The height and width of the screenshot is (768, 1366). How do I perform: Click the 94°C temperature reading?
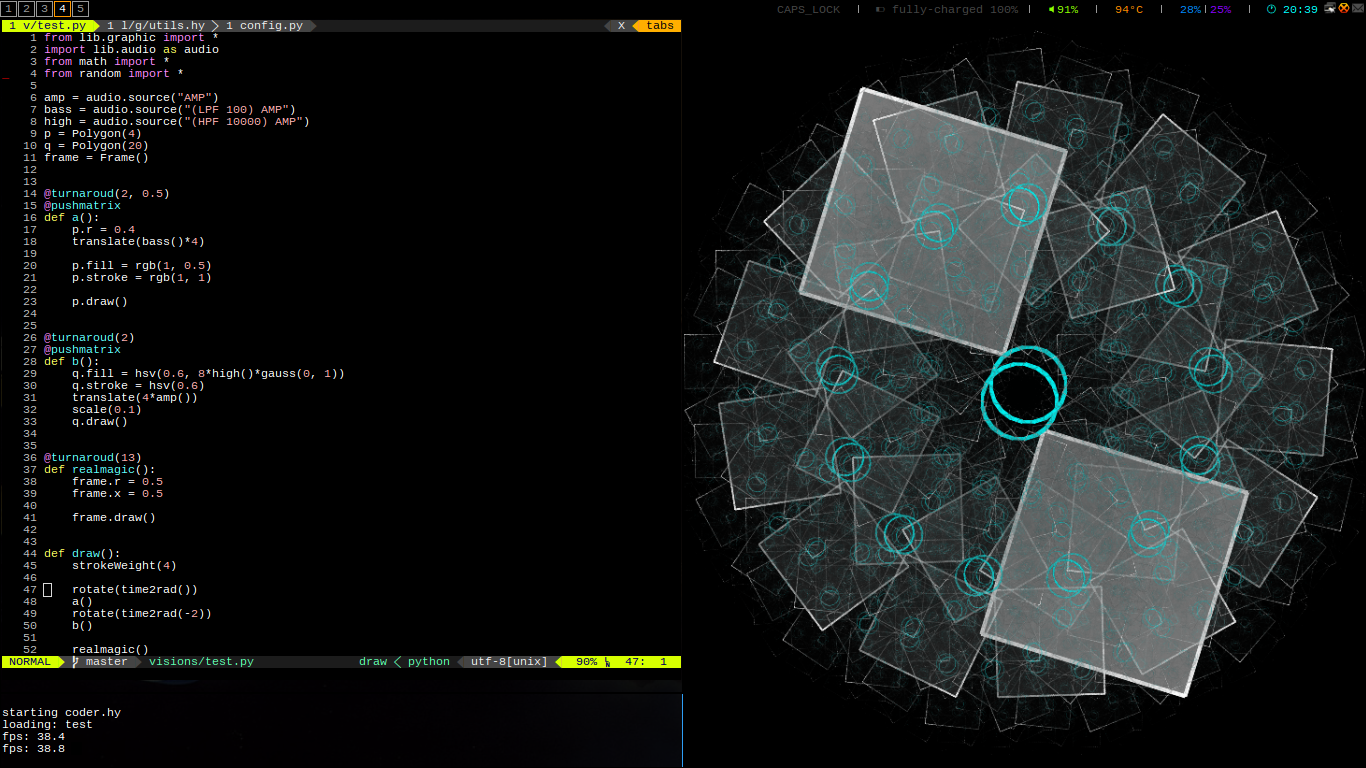(1129, 9)
